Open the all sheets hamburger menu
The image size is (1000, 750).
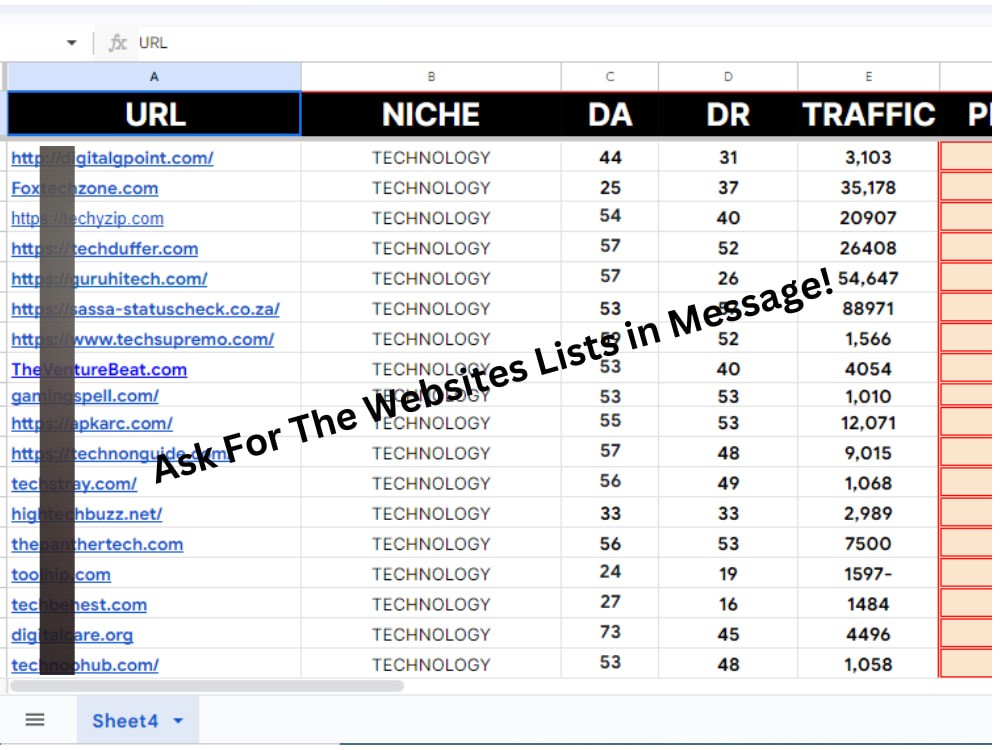pos(34,720)
